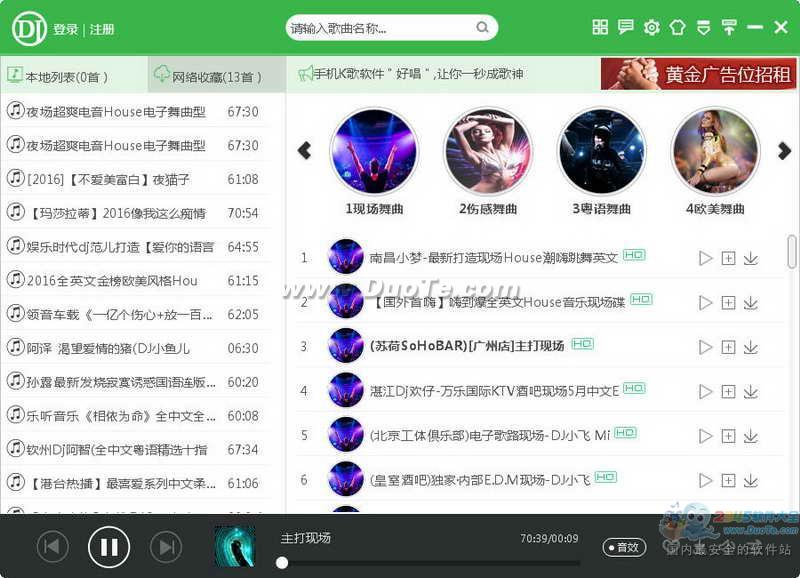Viewport: 800px width, 578px height.
Task: Click the now-playing album art thumbnail
Action: tap(235, 547)
